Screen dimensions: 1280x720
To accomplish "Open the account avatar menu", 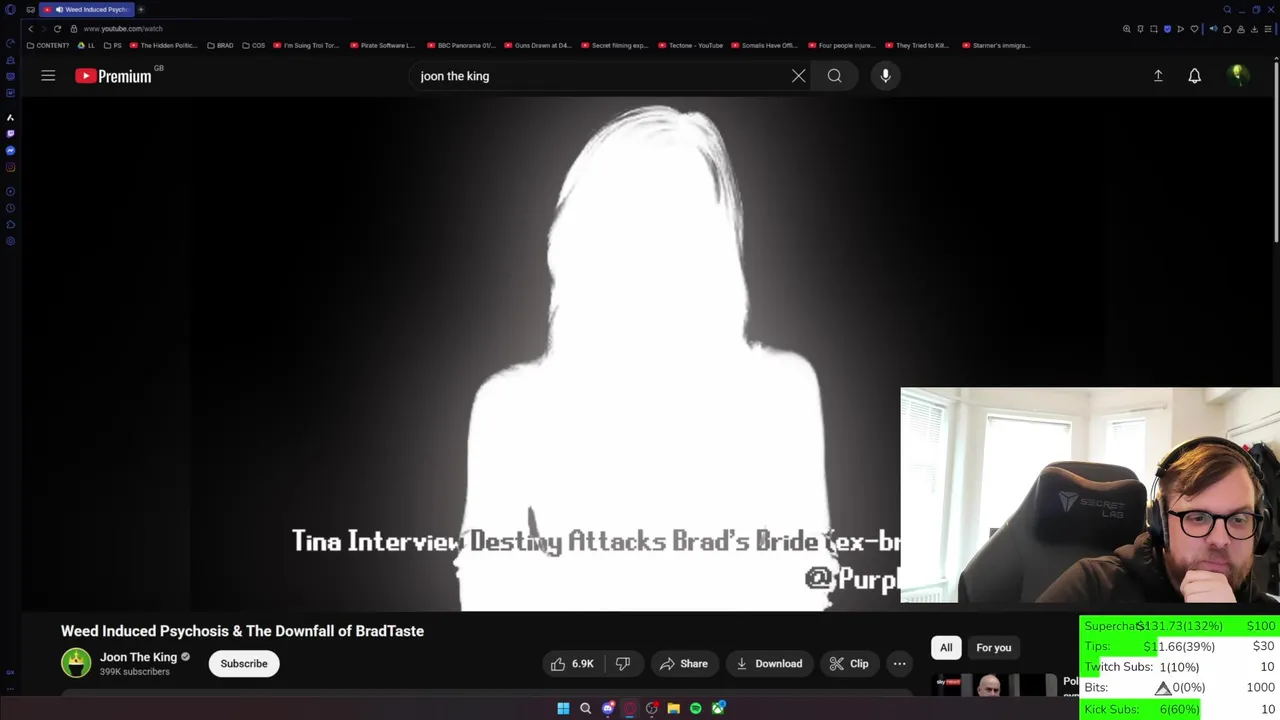I will click(x=1238, y=75).
